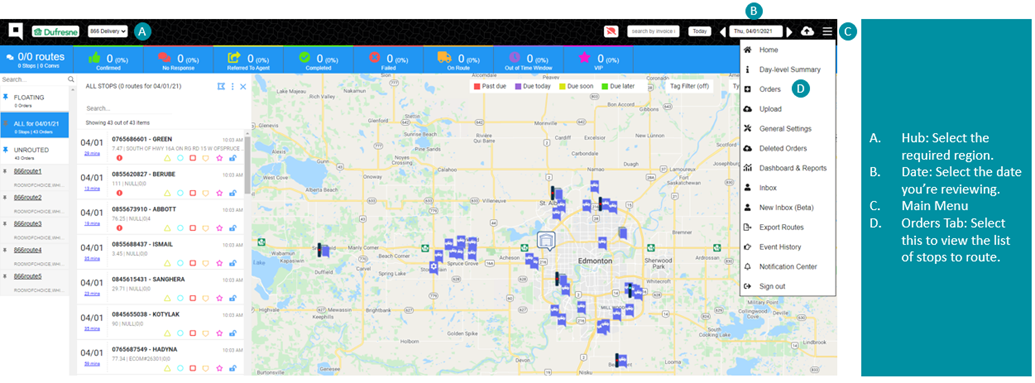The image size is (1035, 383).
Task: Click the VIP star status icon
Action: (x=584, y=57)
